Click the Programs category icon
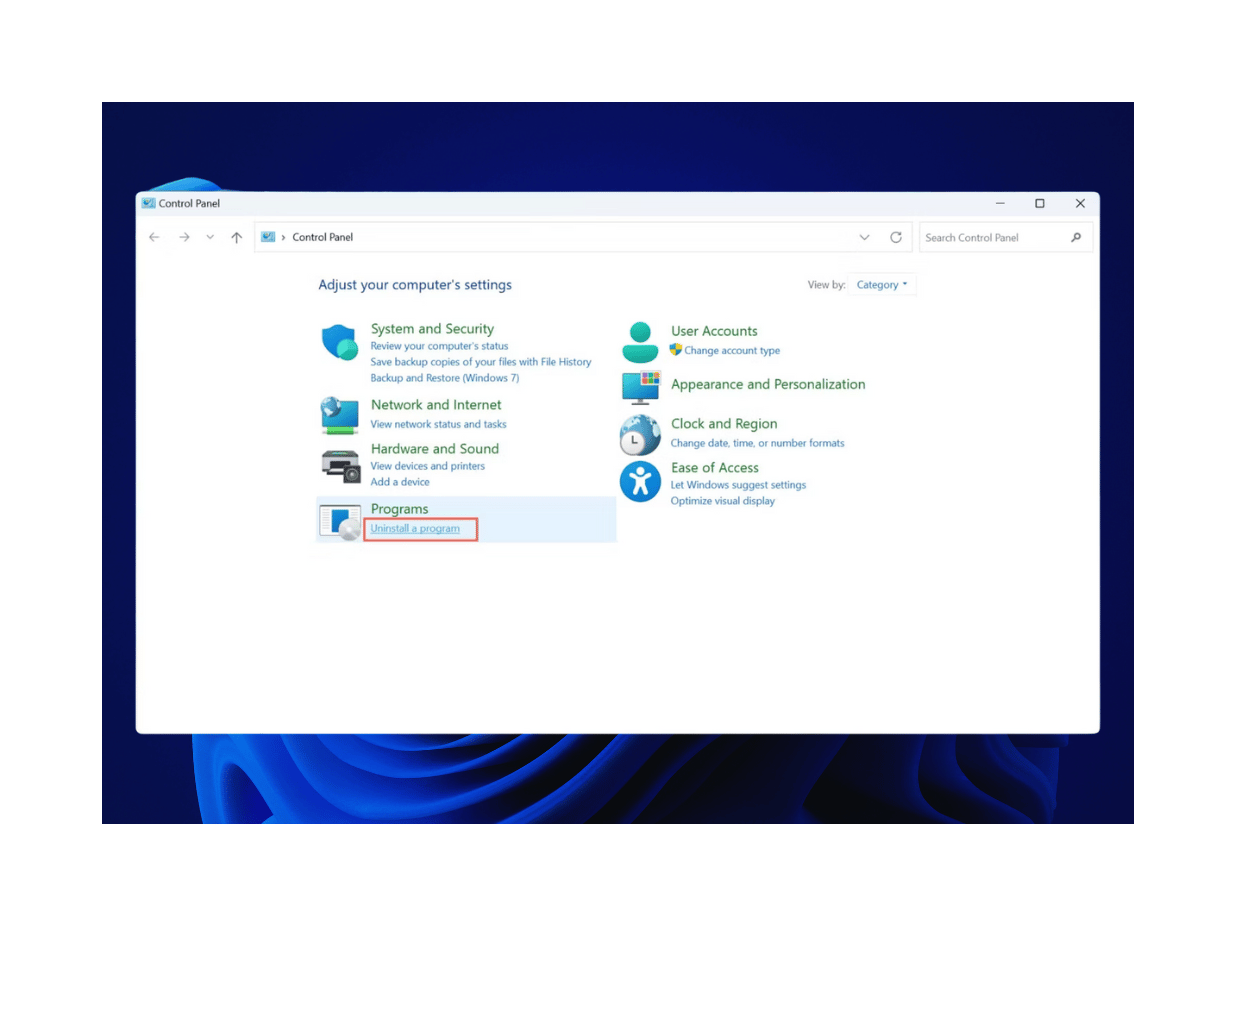Viewport: 1236px width, 1020px height. coord(340,522)
